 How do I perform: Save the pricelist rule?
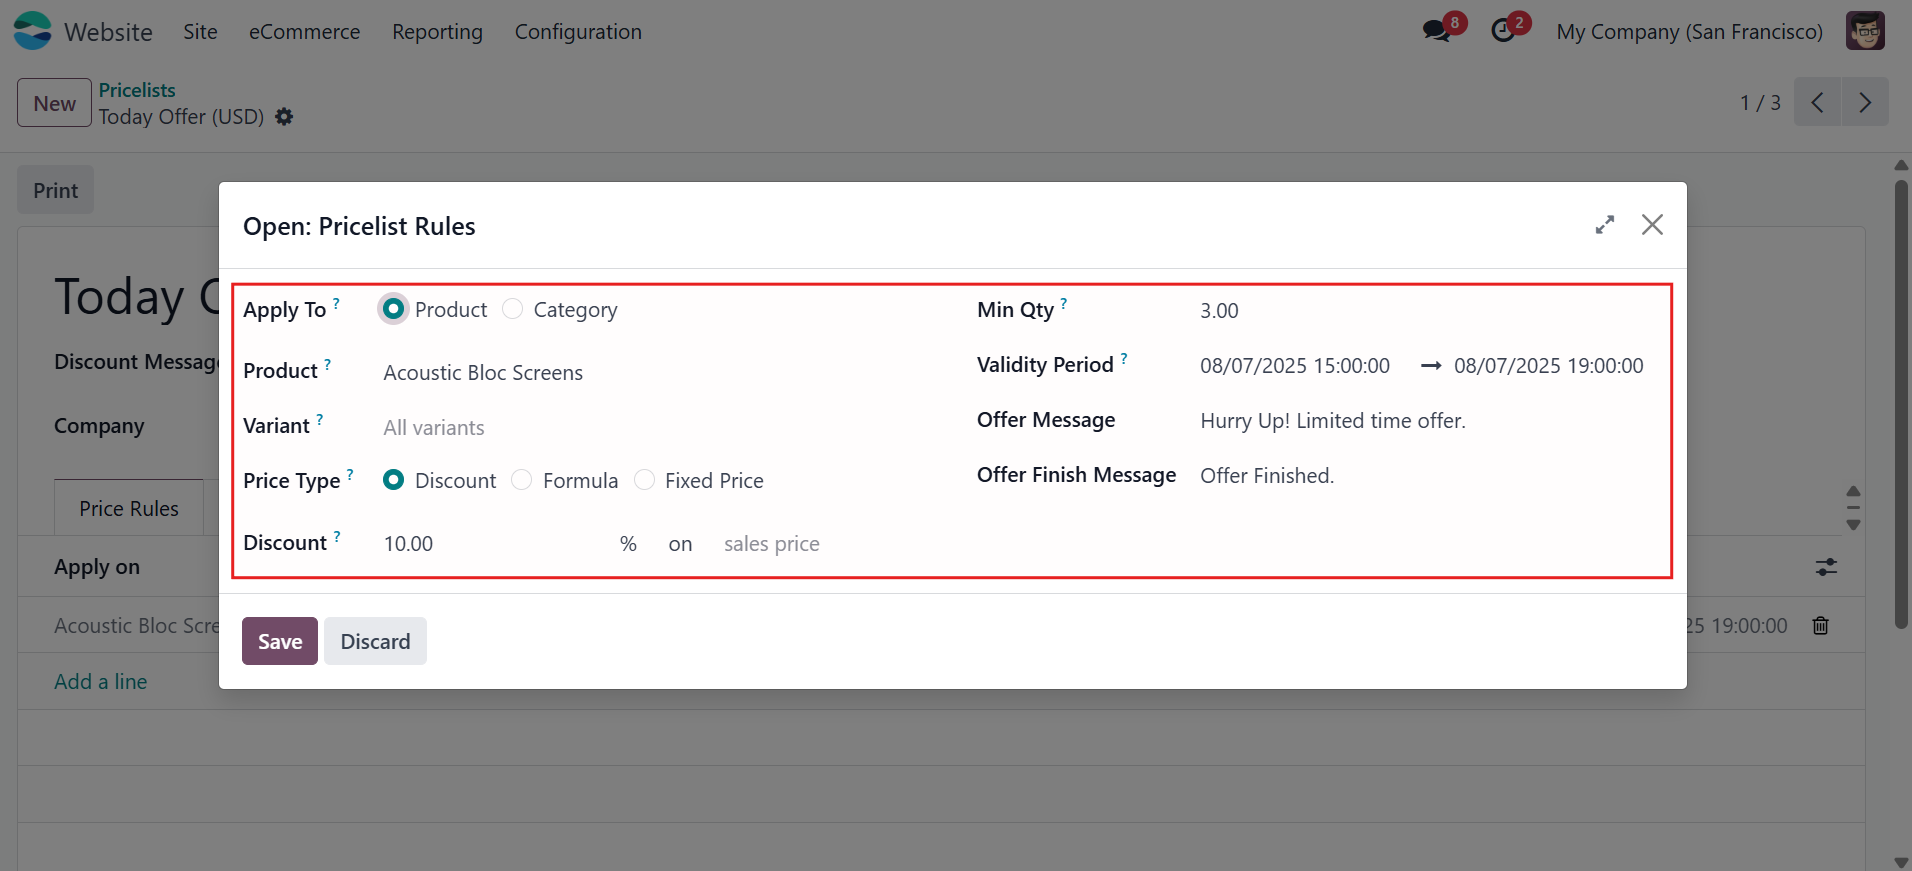click(280, 641)
